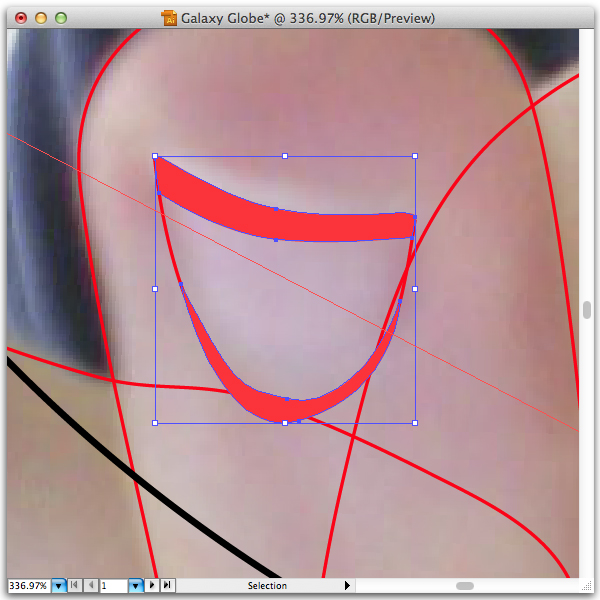This screenshot has height=600, width=600.
Task: Click the horizontal scrollbar thumb
Action: click(x=465, y=586)
